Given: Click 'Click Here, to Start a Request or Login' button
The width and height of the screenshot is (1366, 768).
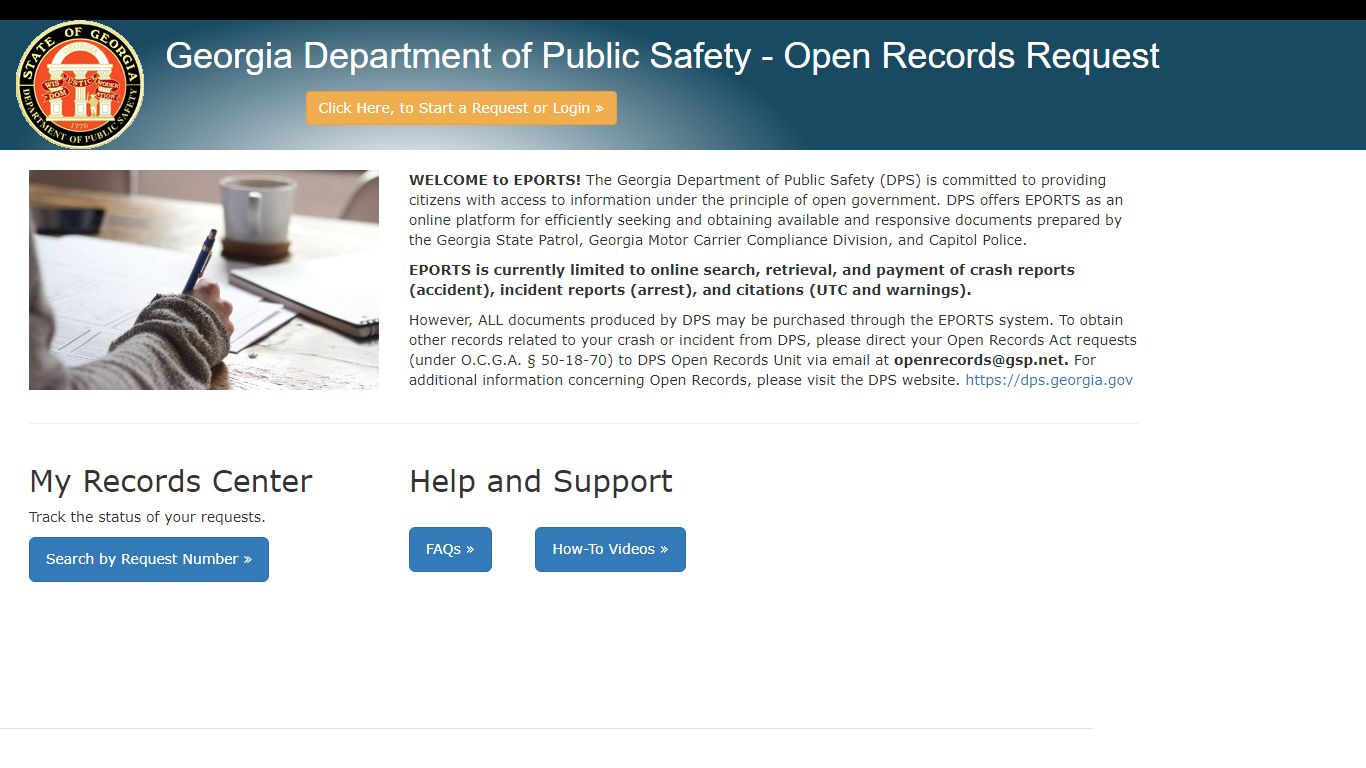Looking at the screenshot, I should pos(461,108).
